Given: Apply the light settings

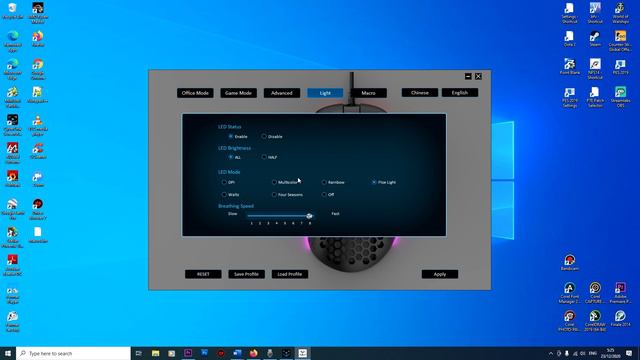Looking at the screenshot, I should pos(440,274).
